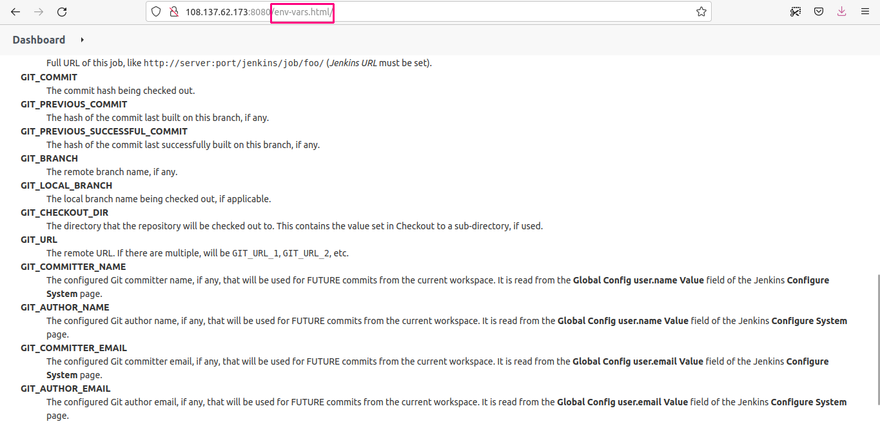Click the GIT_URL_2 code text

305,253
